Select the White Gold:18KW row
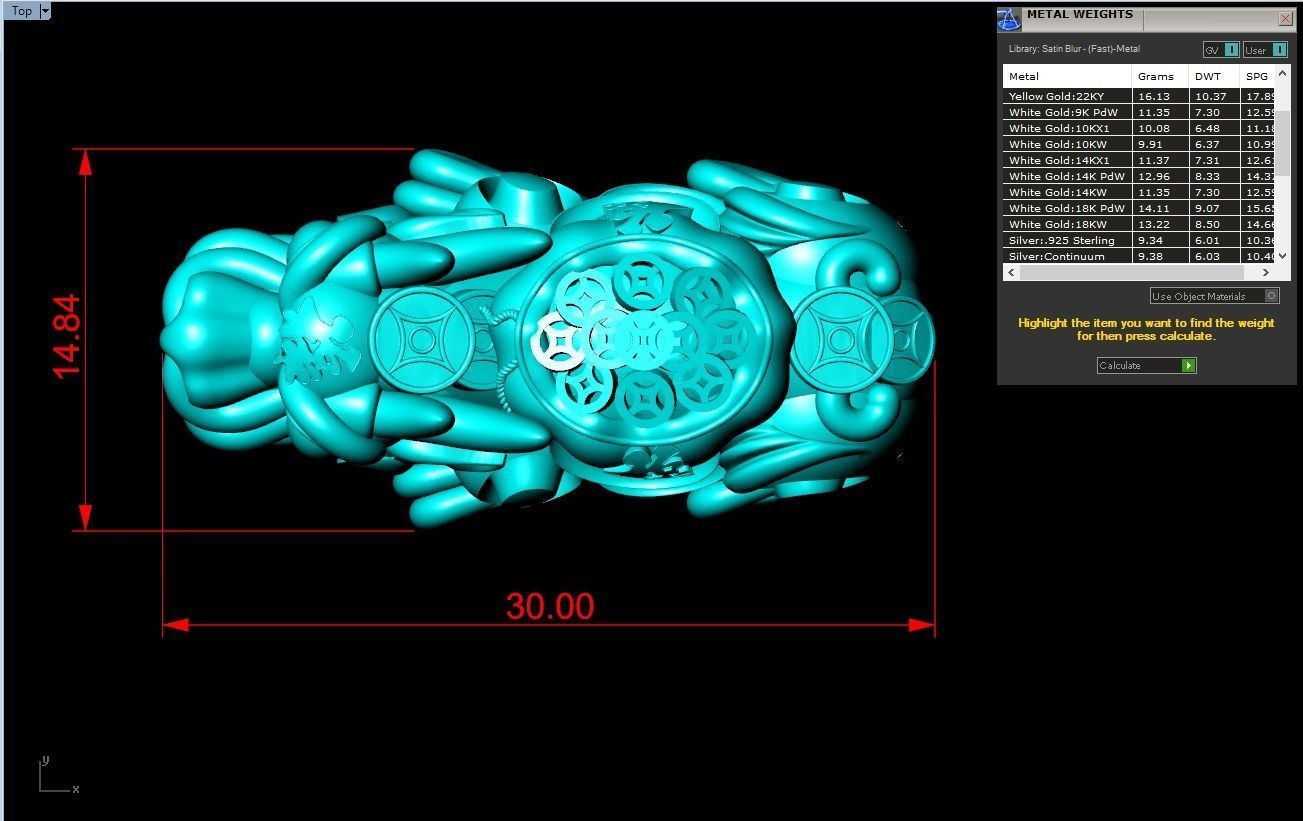This screenshot has height=821, width=1303. [1139, 224]
